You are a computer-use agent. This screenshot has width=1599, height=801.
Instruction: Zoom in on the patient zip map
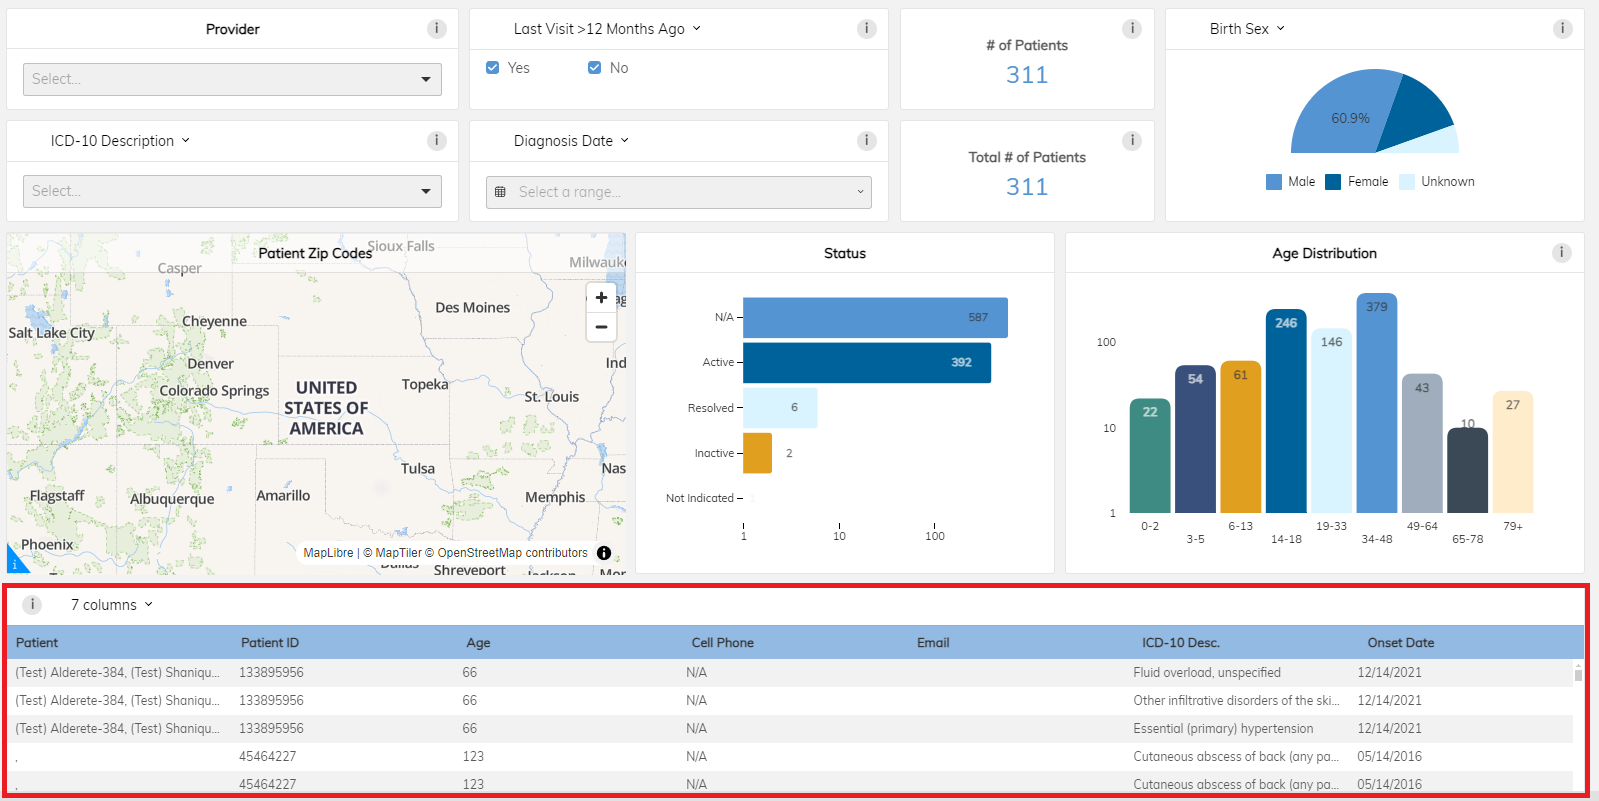[x=601, y=298]
